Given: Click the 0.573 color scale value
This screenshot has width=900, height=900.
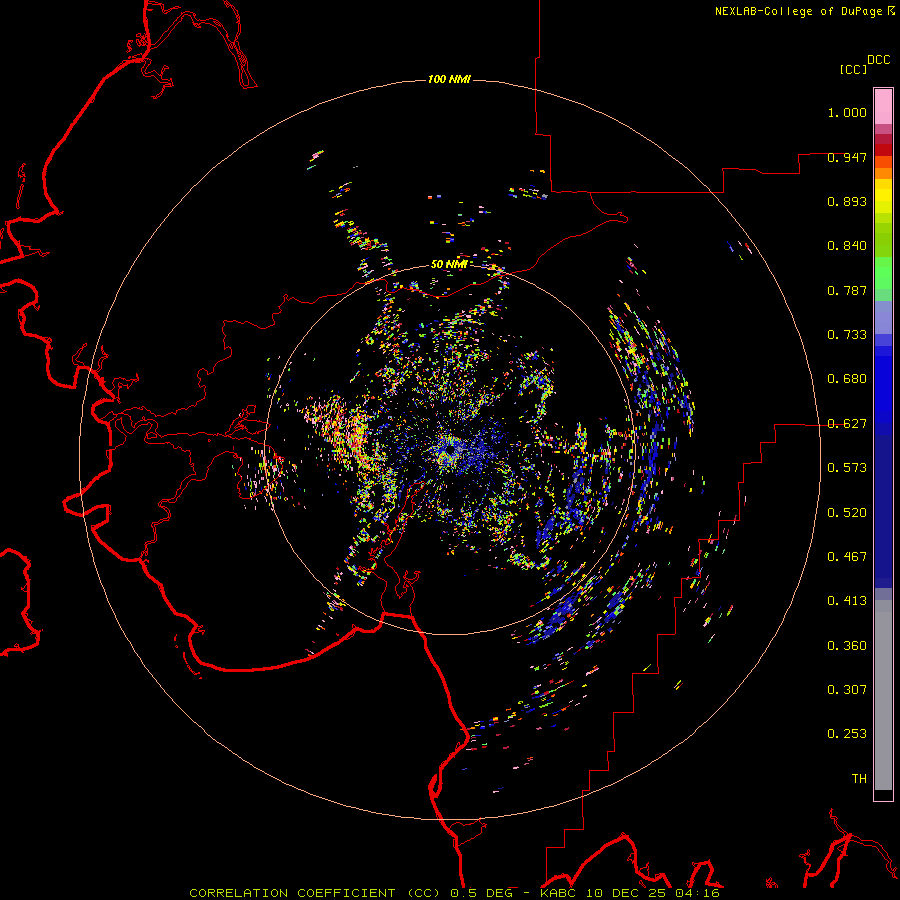Looking at the screenshot, I should (x=847, y=468).
